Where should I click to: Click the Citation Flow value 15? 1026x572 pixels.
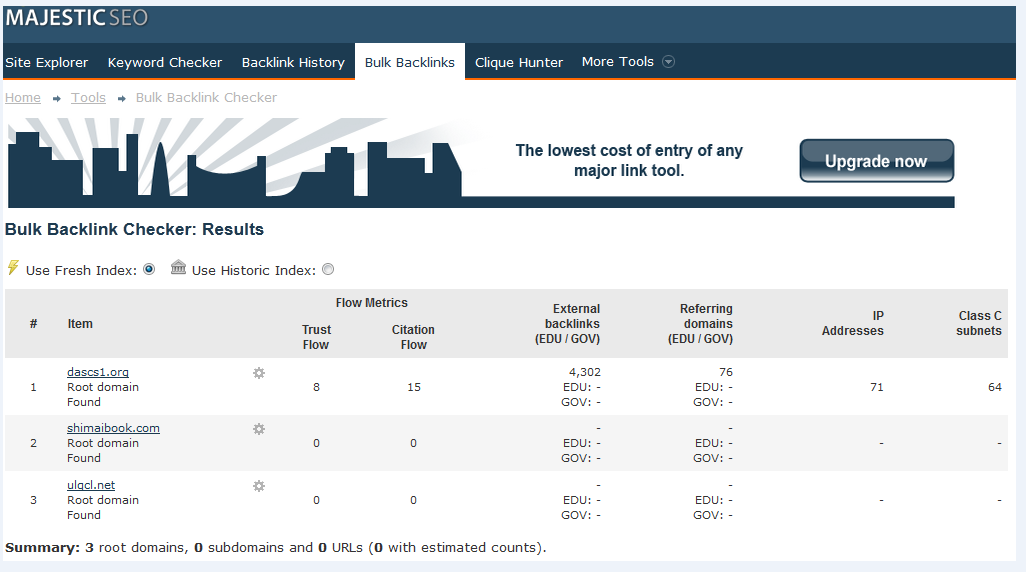414,387
